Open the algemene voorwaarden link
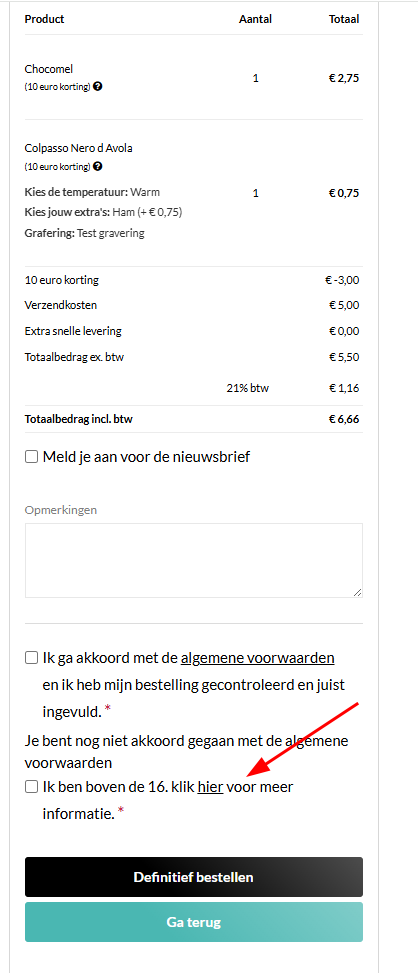 coord(258,658)
